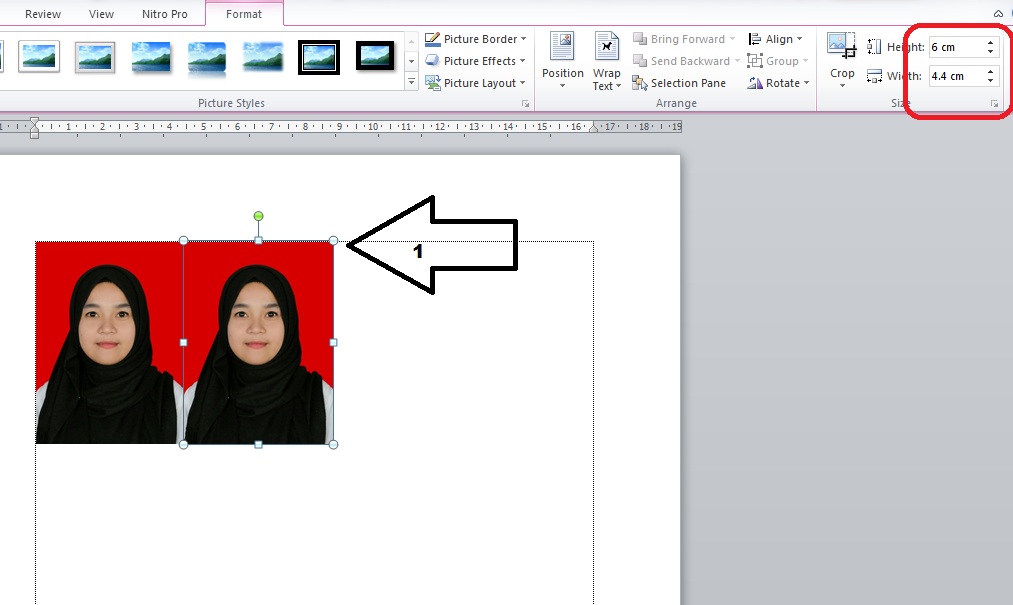This screenshot has width=1013, height=605.
Task: Edit the Height field showing 6 cm
Action: pos(957,47)
